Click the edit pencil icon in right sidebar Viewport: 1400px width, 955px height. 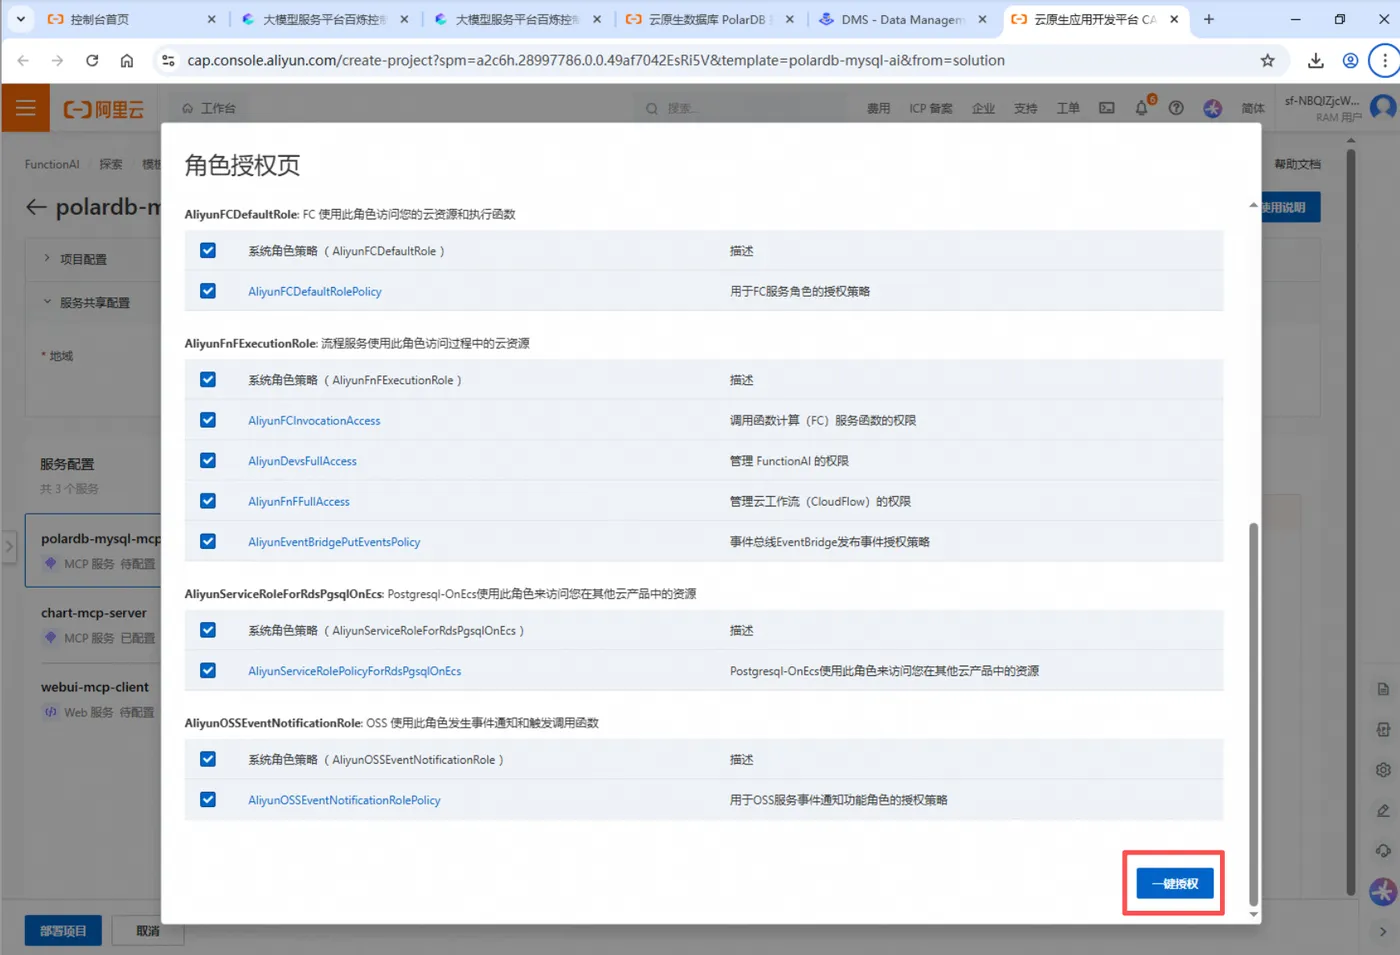[1383, 811]
